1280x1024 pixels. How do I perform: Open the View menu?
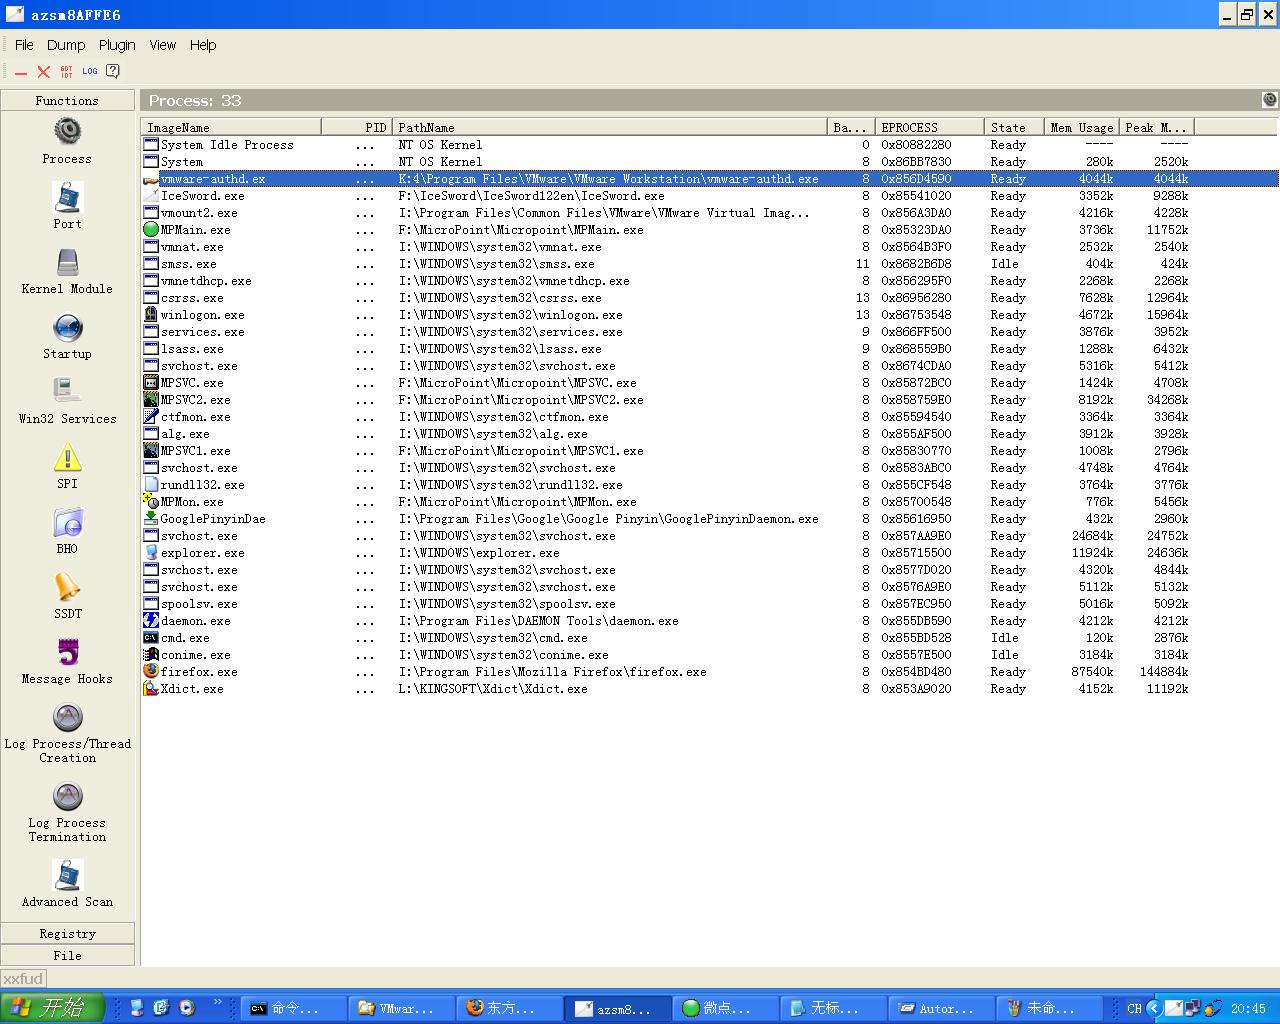[163, 45]
